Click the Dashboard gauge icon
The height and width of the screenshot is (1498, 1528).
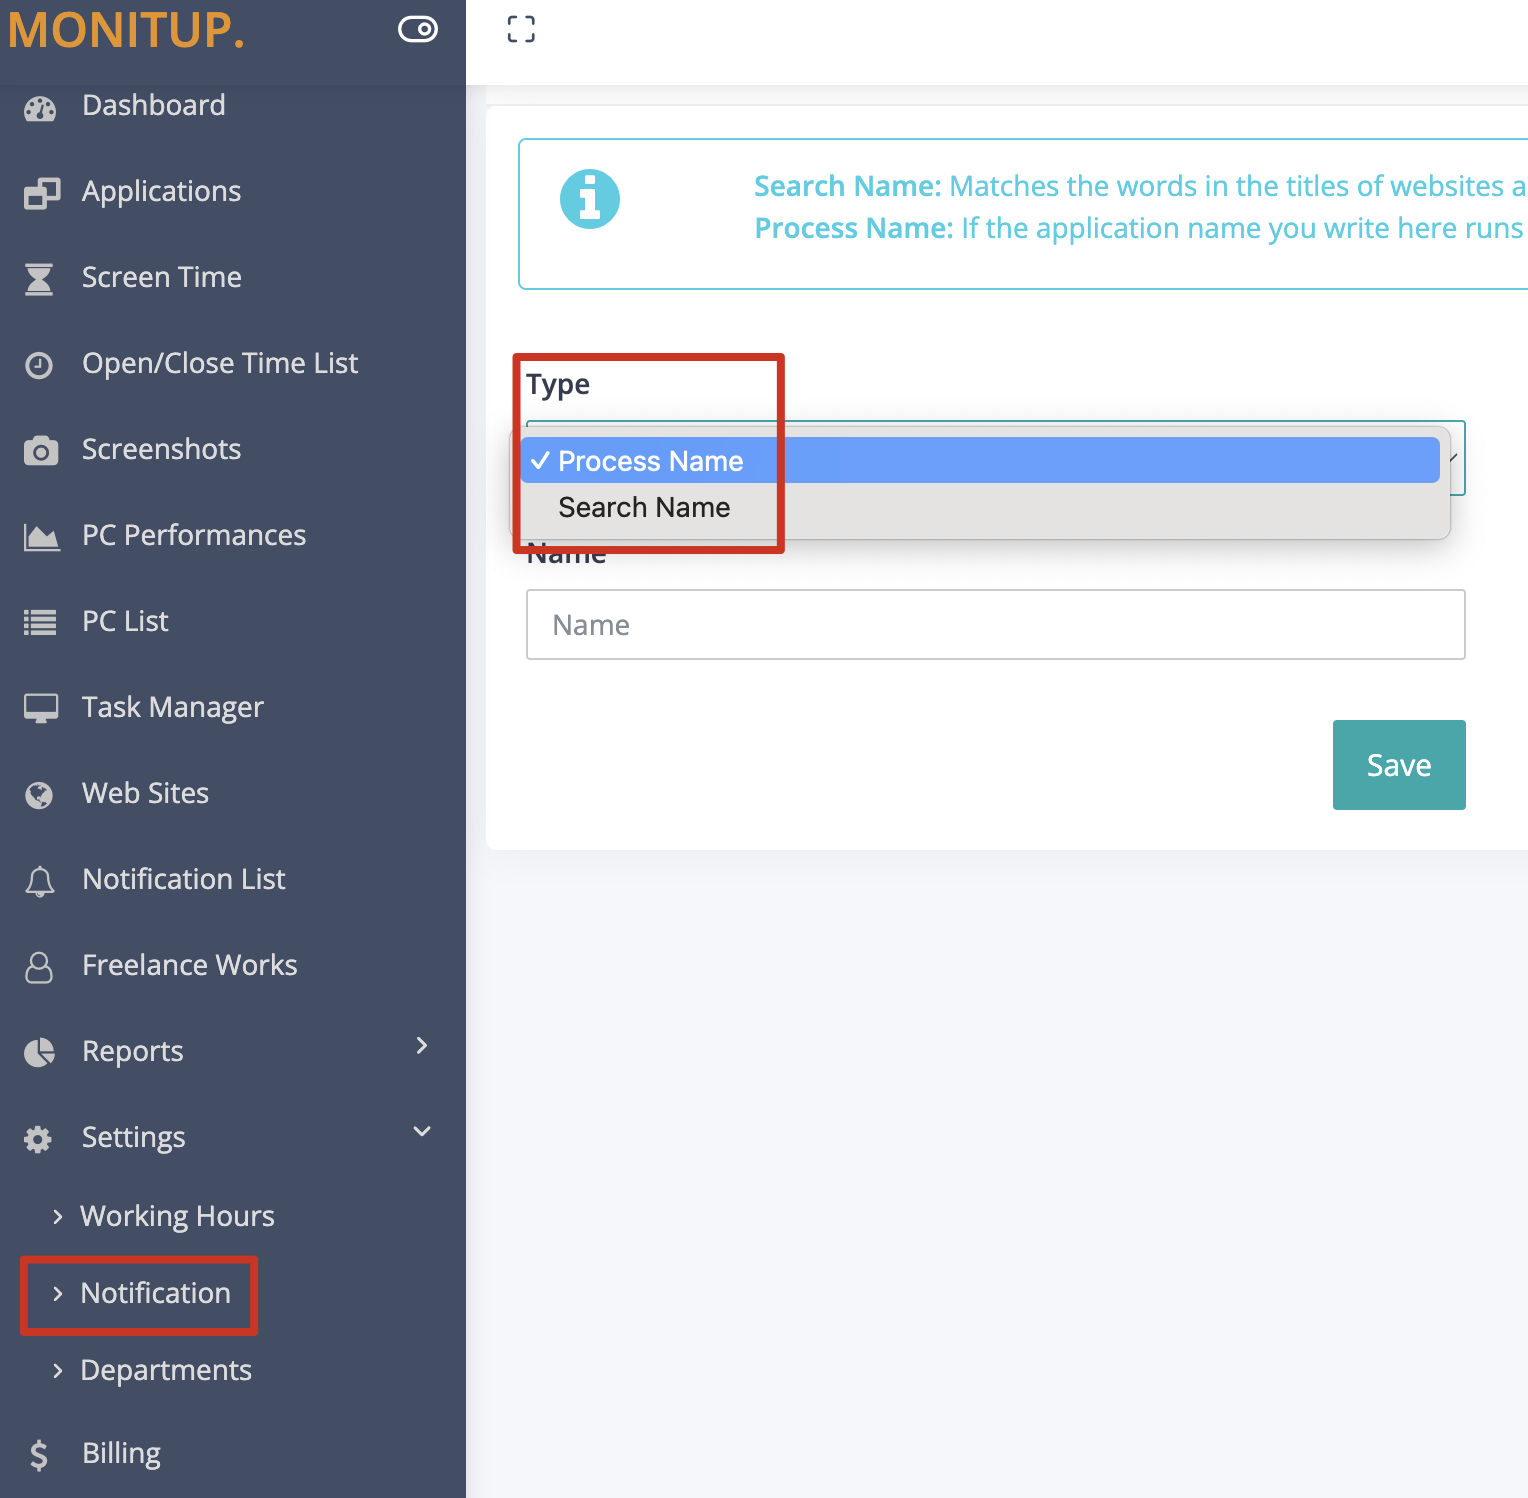40,108
